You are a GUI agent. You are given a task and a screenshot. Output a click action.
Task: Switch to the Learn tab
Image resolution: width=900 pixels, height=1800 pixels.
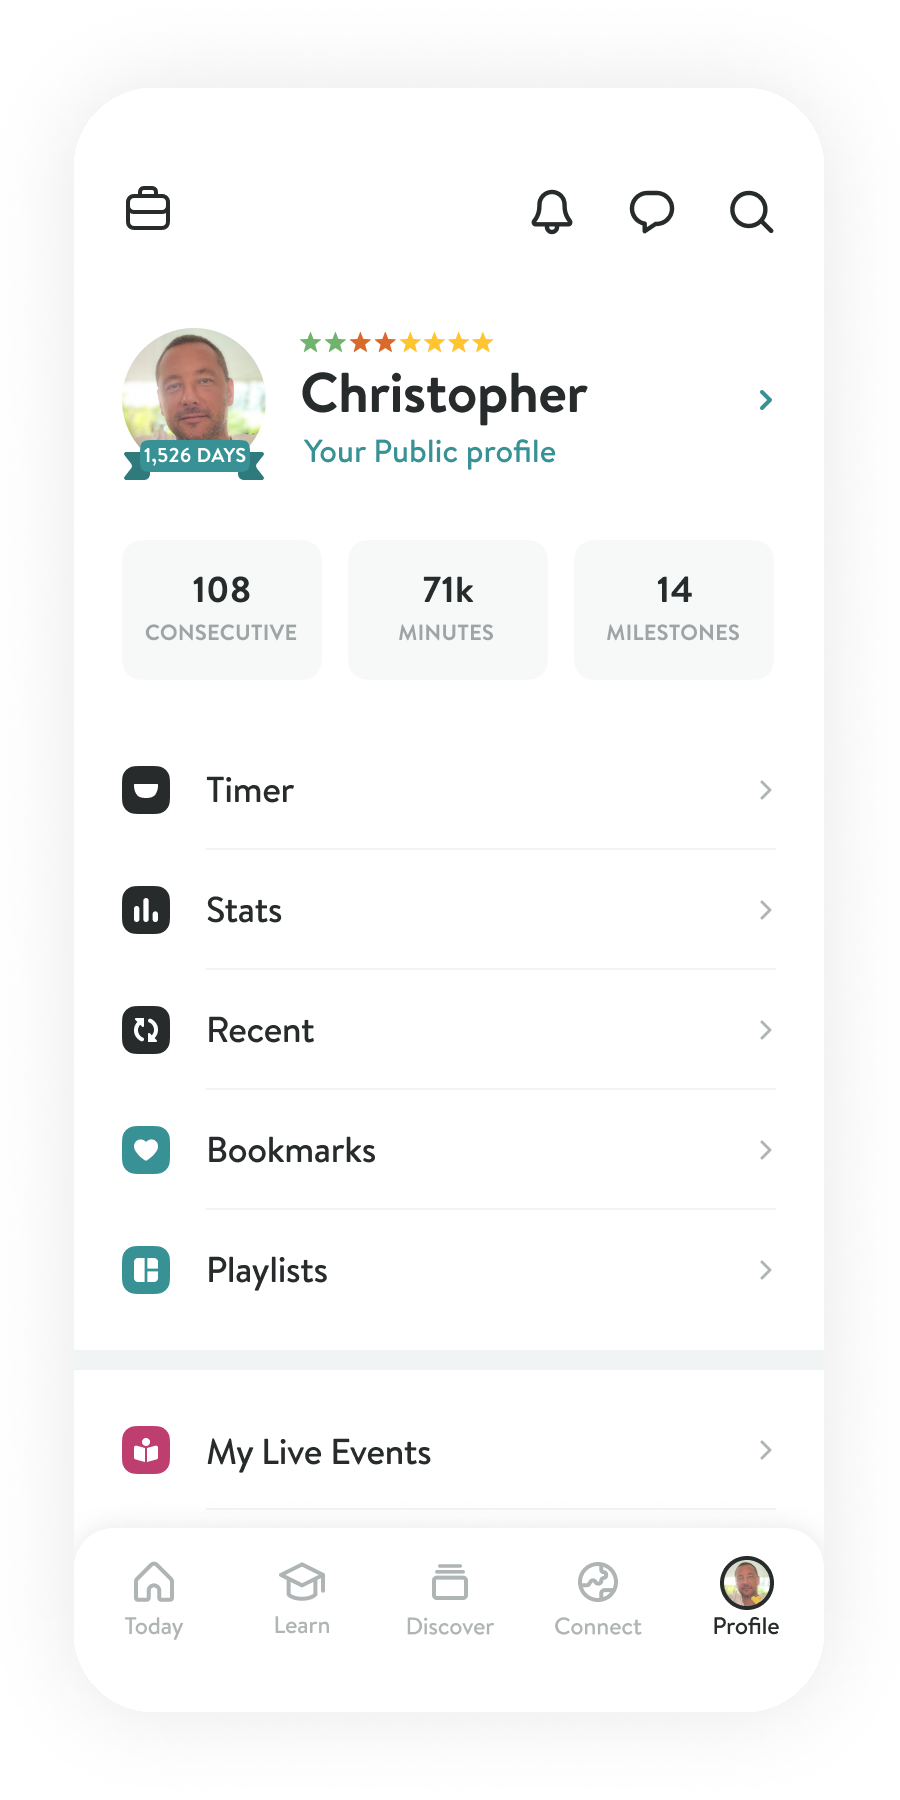[x=302, y=1598]
